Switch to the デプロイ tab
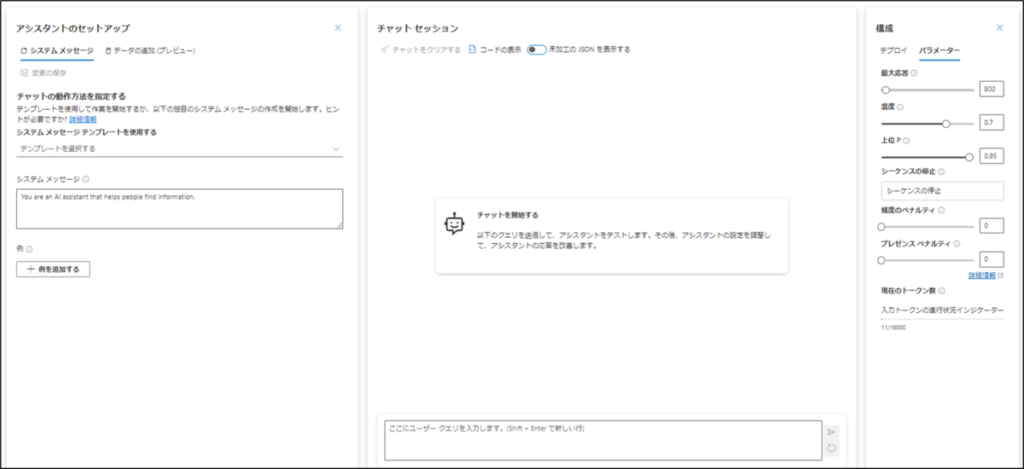This screenshot has height=469, width=1024. tap(893, 50)
